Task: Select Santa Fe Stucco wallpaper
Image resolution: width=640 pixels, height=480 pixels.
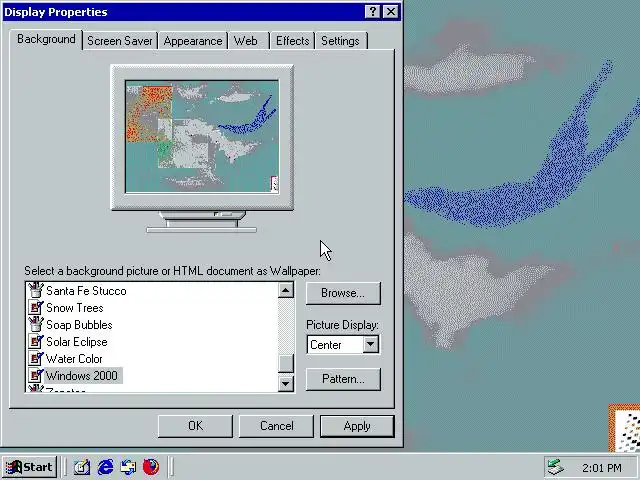Action: (86, 291)
